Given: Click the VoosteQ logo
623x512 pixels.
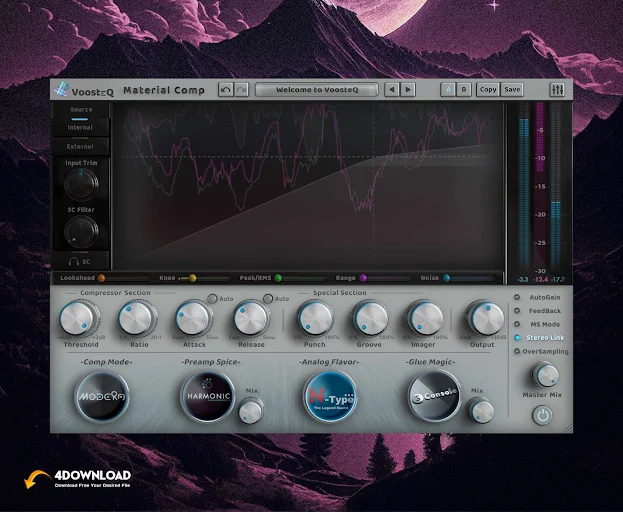Looking at the screenshot, I should pyautogui.click(x=84, y=90).
